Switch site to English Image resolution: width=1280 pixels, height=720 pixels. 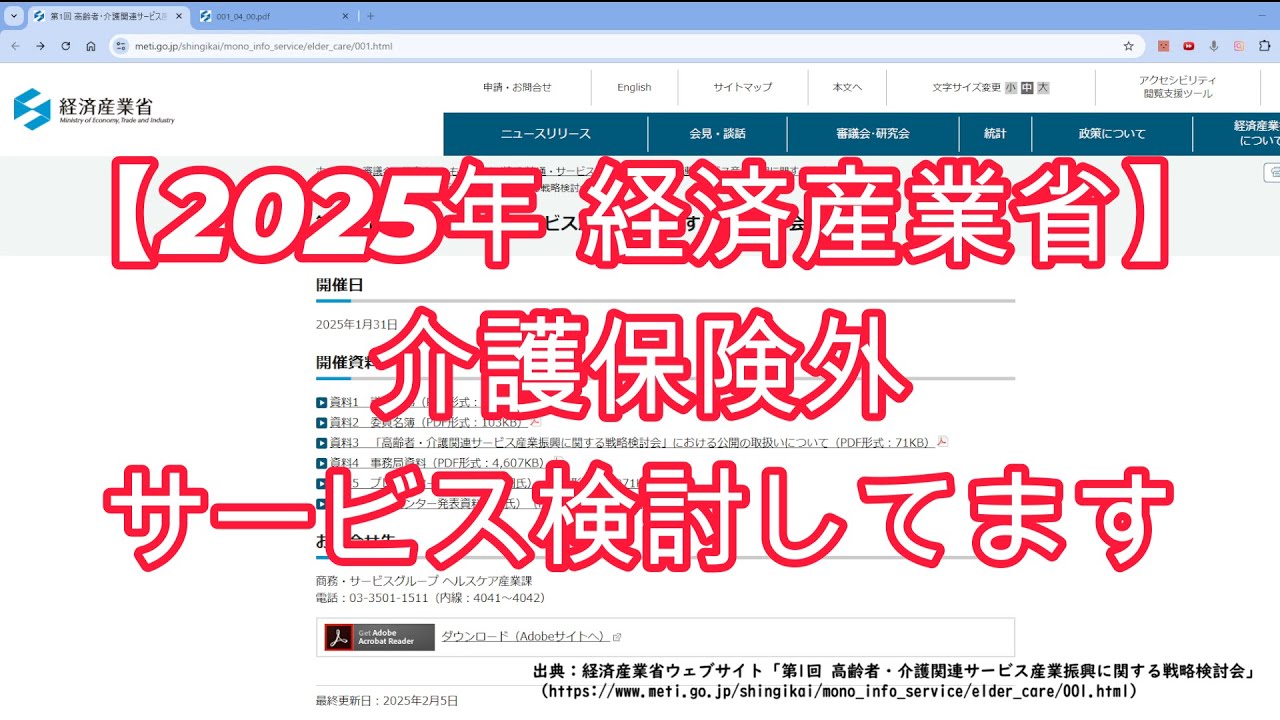[634, 87]
